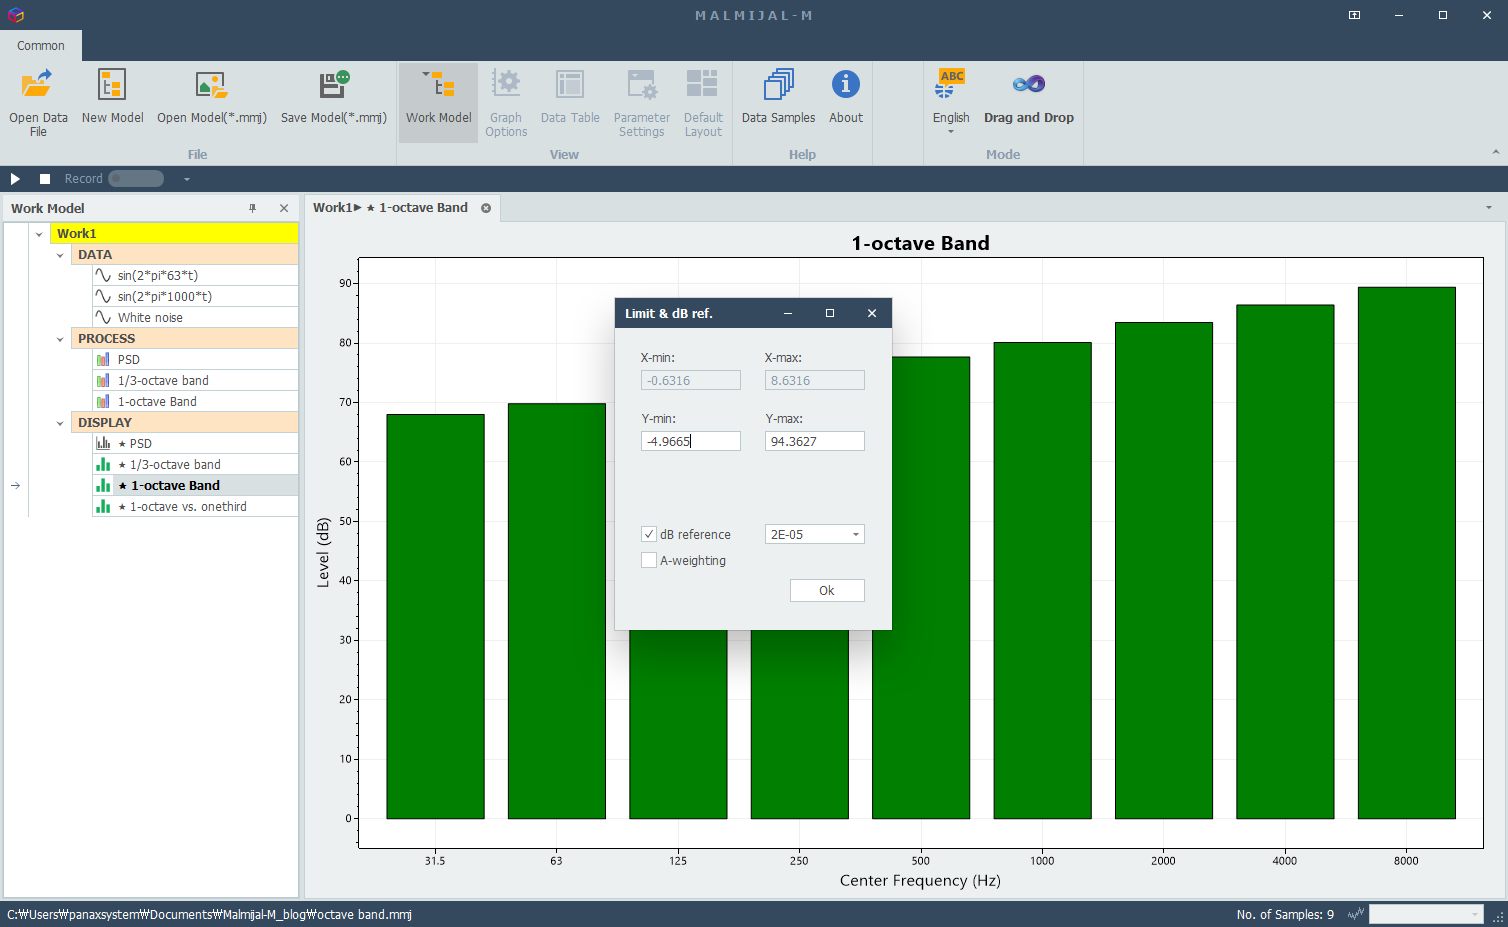Image resolution: width=1508 pixels, height=927 pixels.
Task: Uncheck the dB reference checkbox
Action: (649, 535)
